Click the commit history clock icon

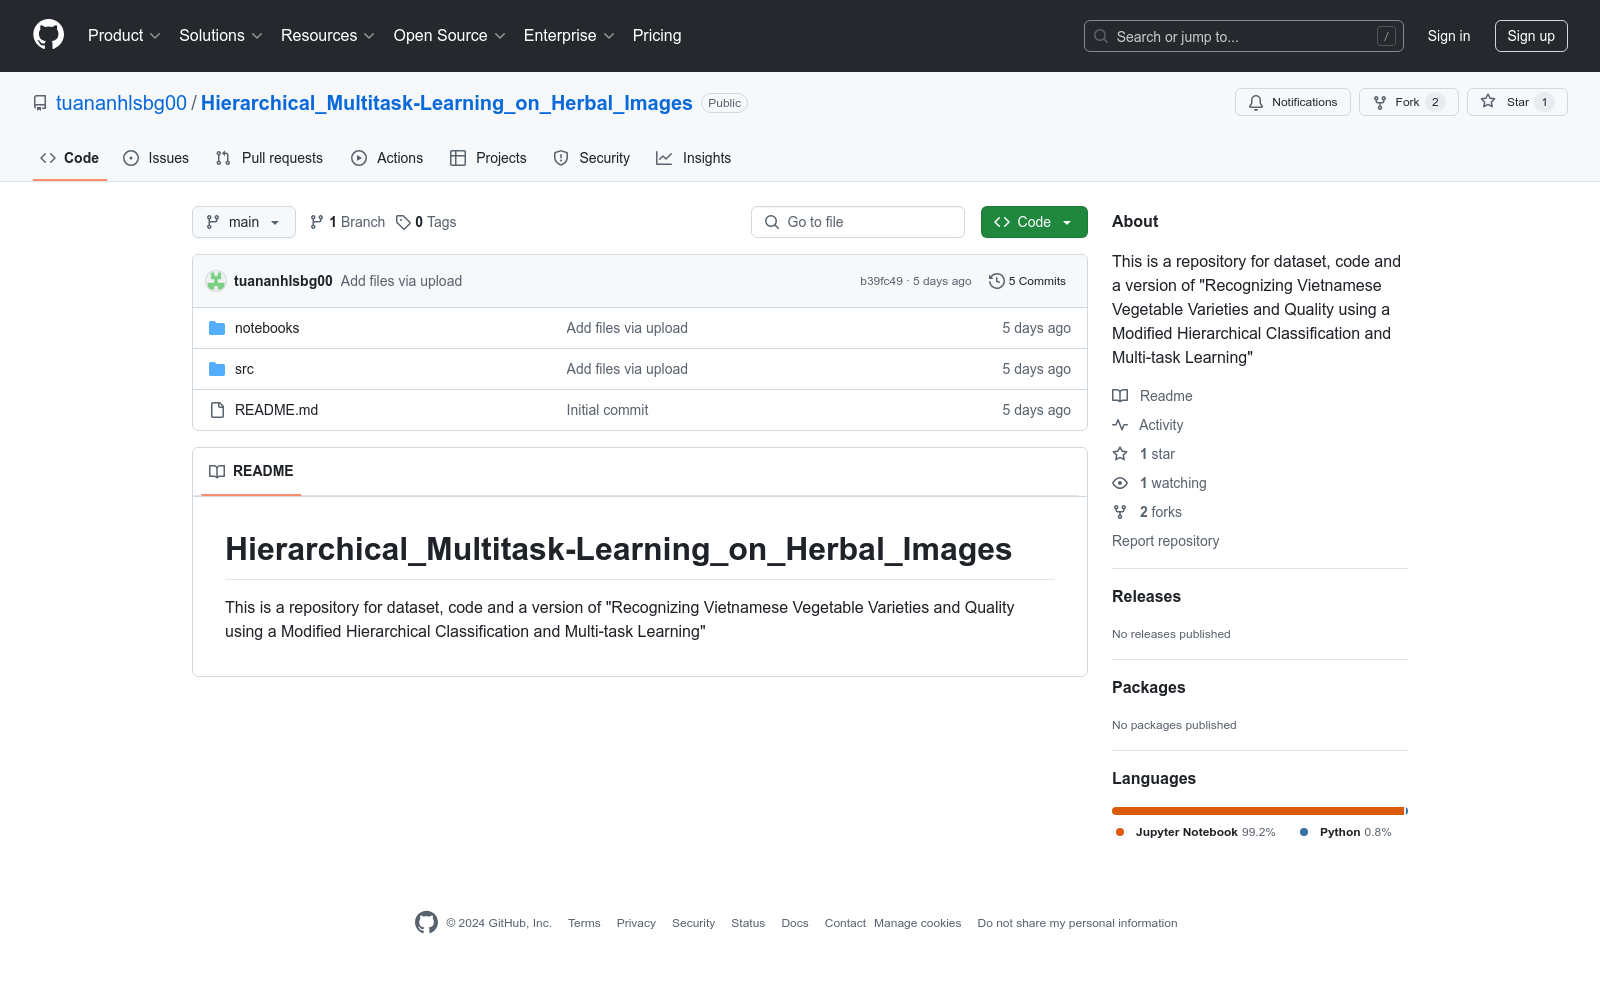(x=996, y=281)
